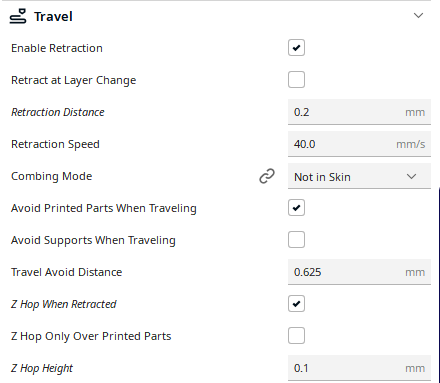Click the Retraction Distance setting label

click(58, 112)
